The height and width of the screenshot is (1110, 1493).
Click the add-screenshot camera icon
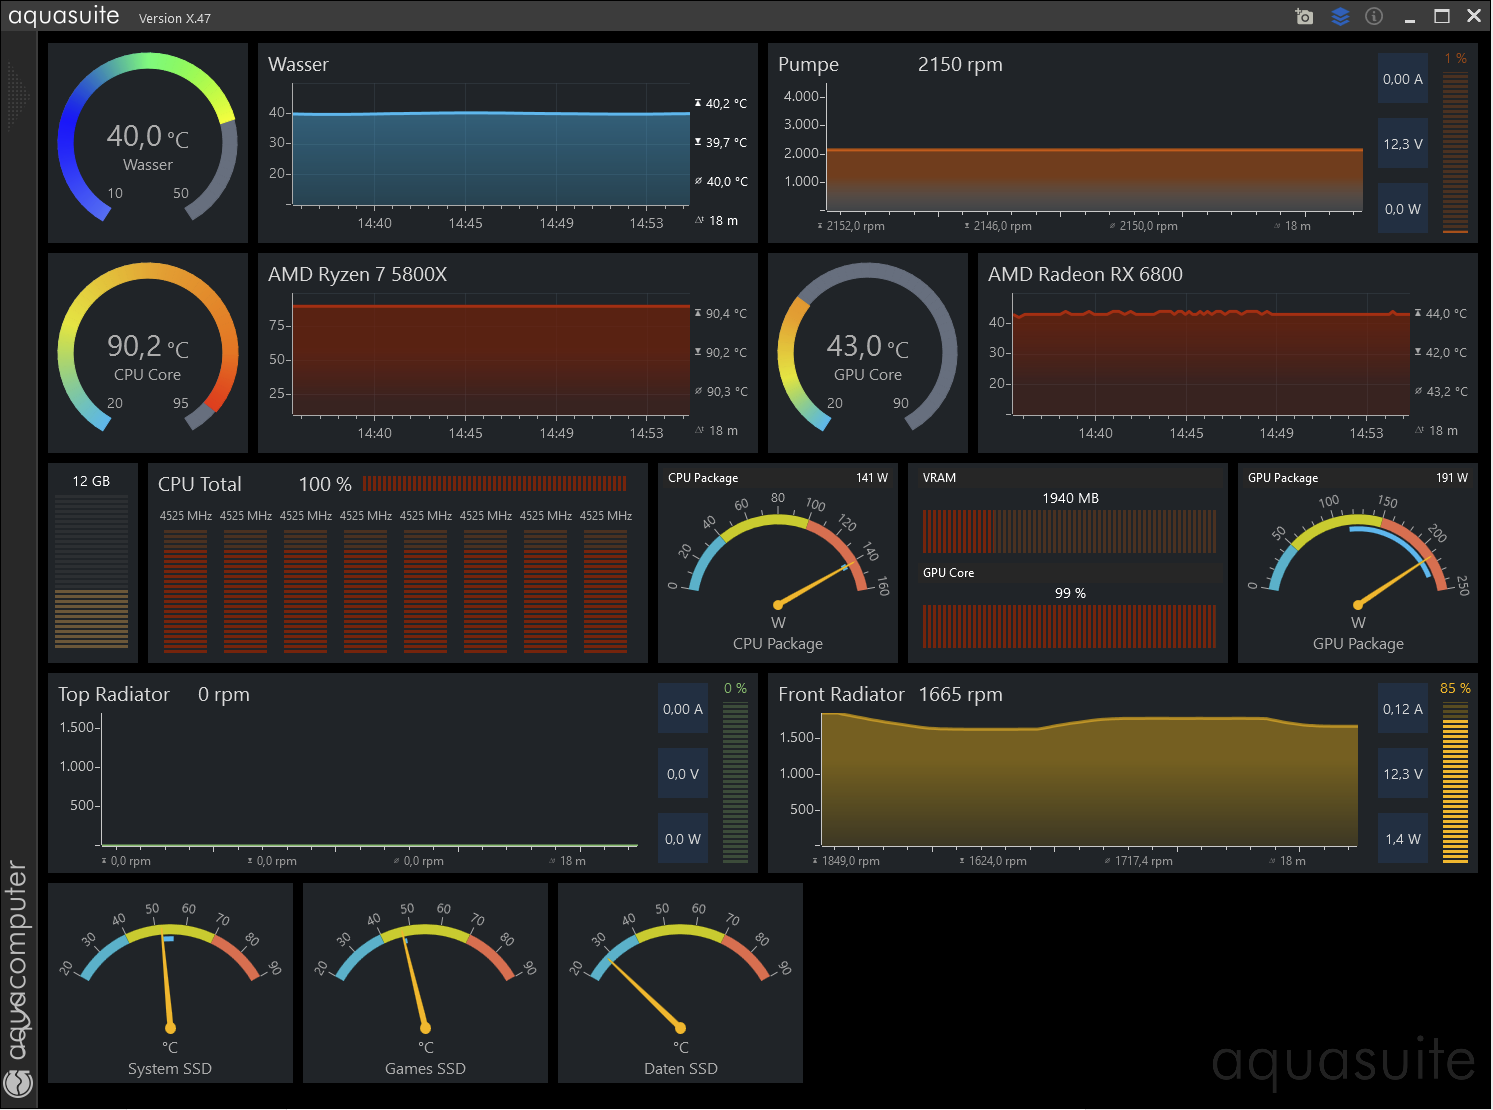point(1304,16)
